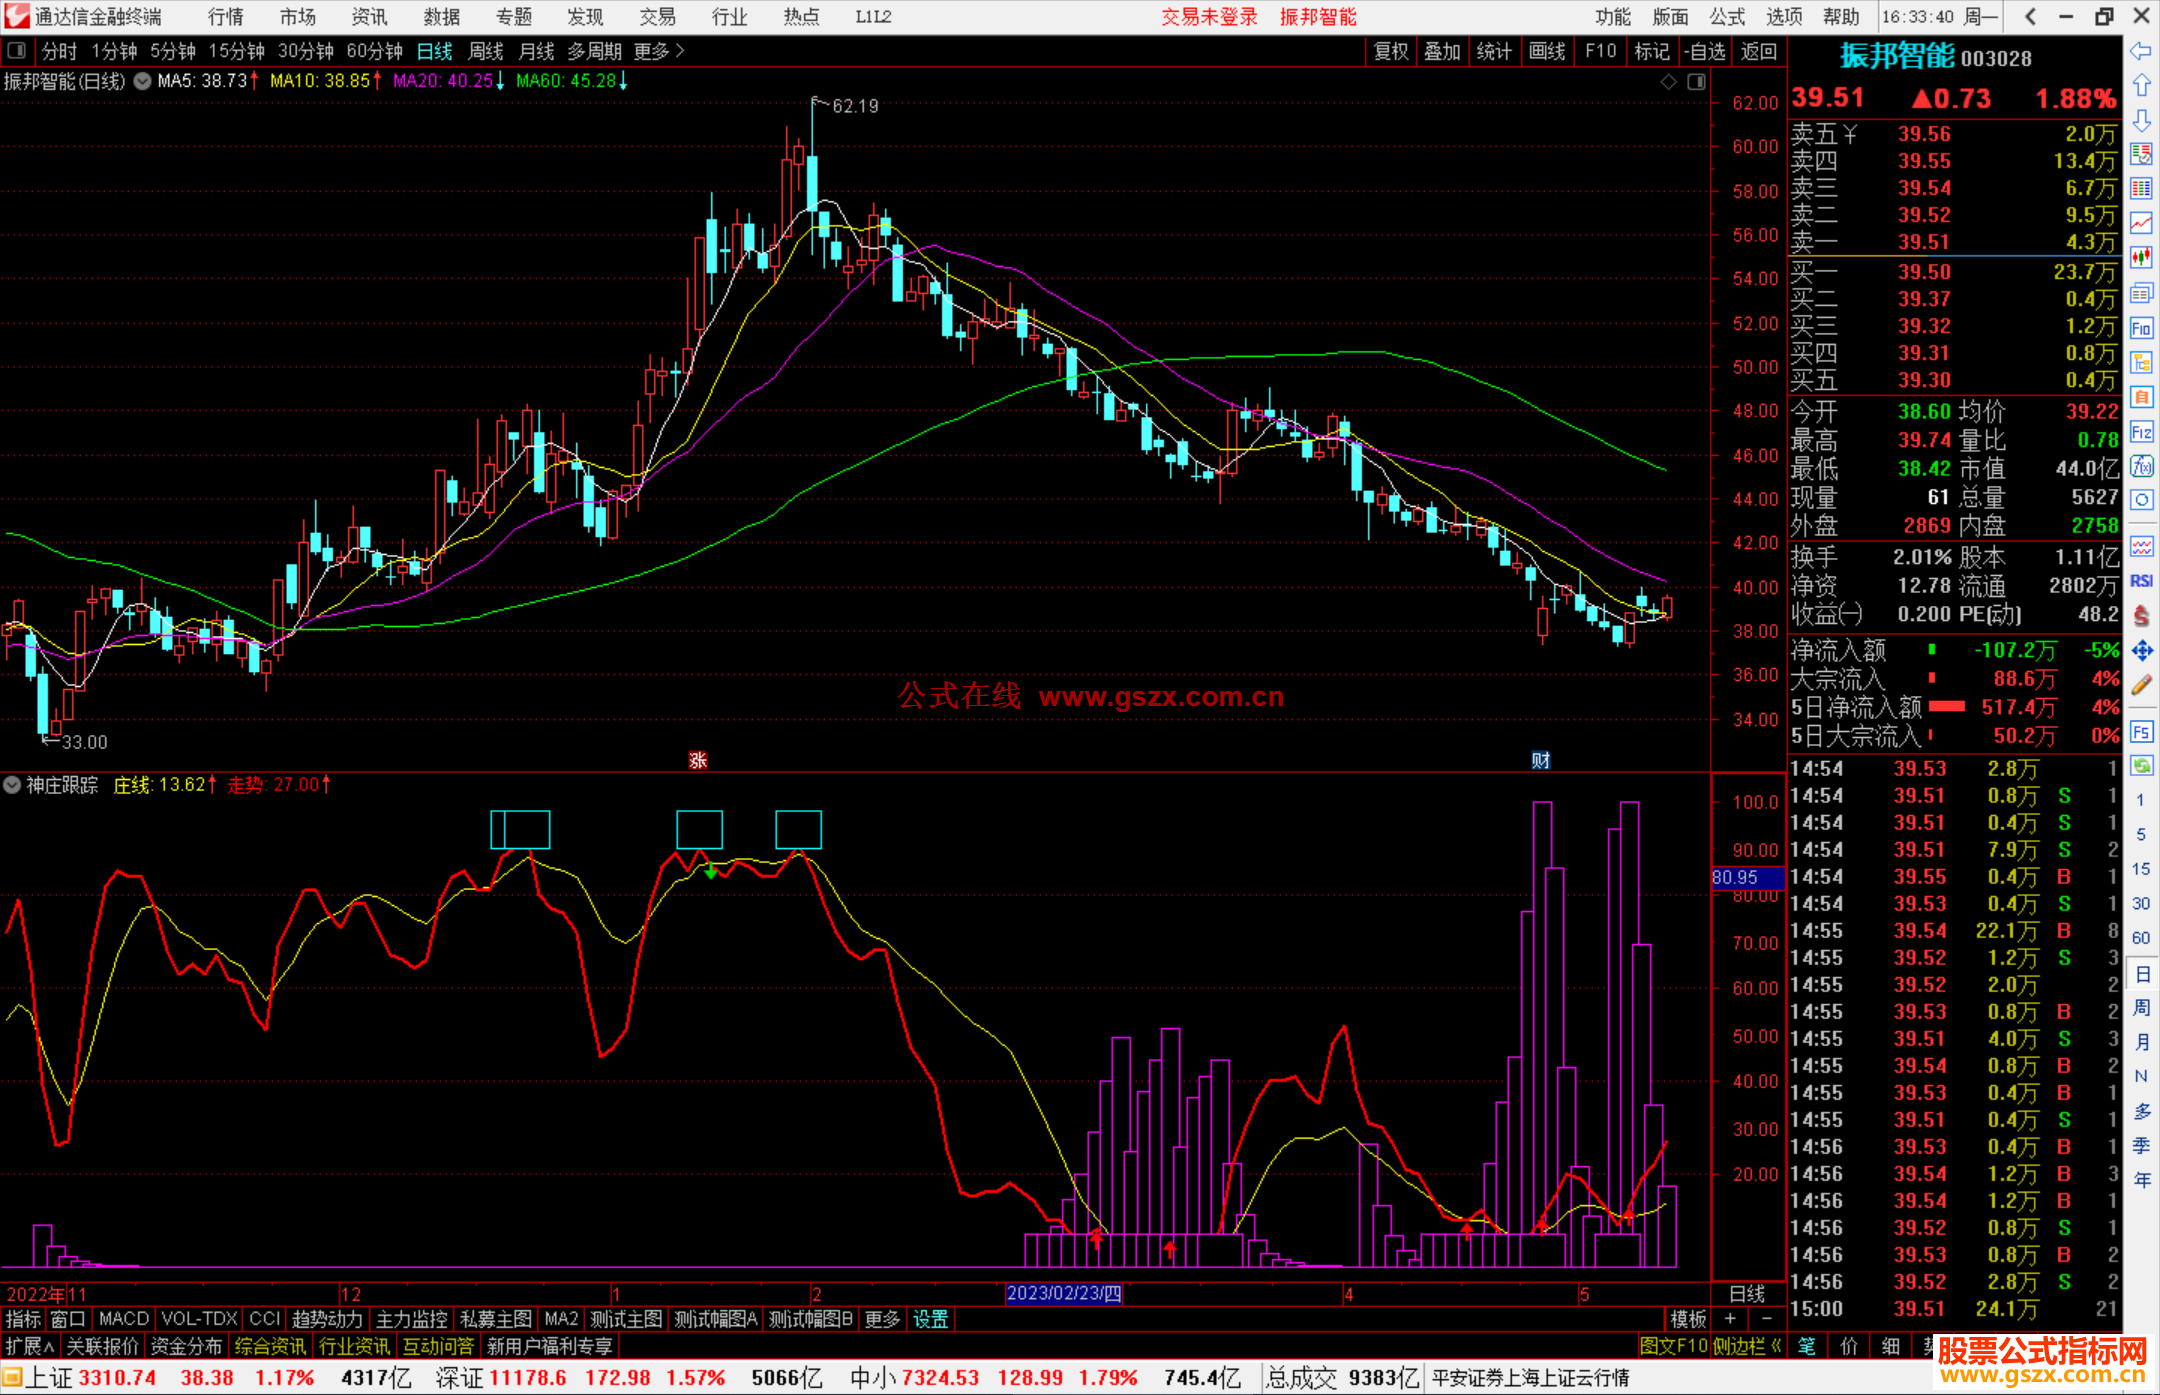Click the back arrow sidebar icon
The height and width of the screenshot is (1395, 2160).
pyautogui.click(x=2141, y=51)
